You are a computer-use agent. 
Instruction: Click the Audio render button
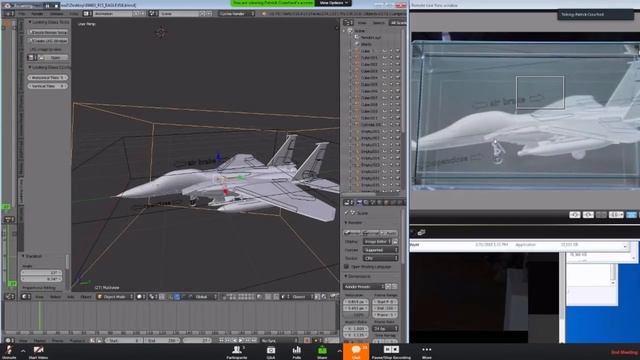(389, 233)
